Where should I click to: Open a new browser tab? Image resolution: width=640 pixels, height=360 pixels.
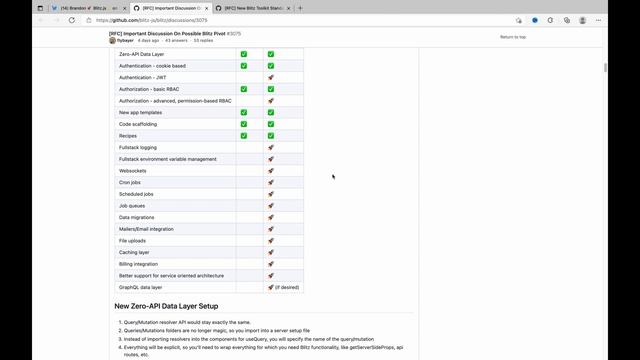click(x=300, y=8)
